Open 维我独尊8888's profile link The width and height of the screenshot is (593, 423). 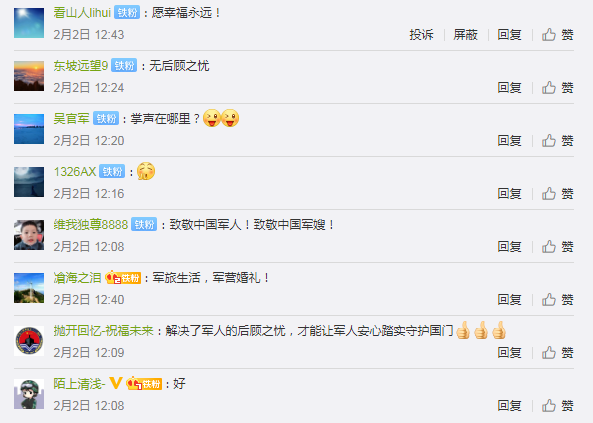pyautogui.click(x=91, y=225)
